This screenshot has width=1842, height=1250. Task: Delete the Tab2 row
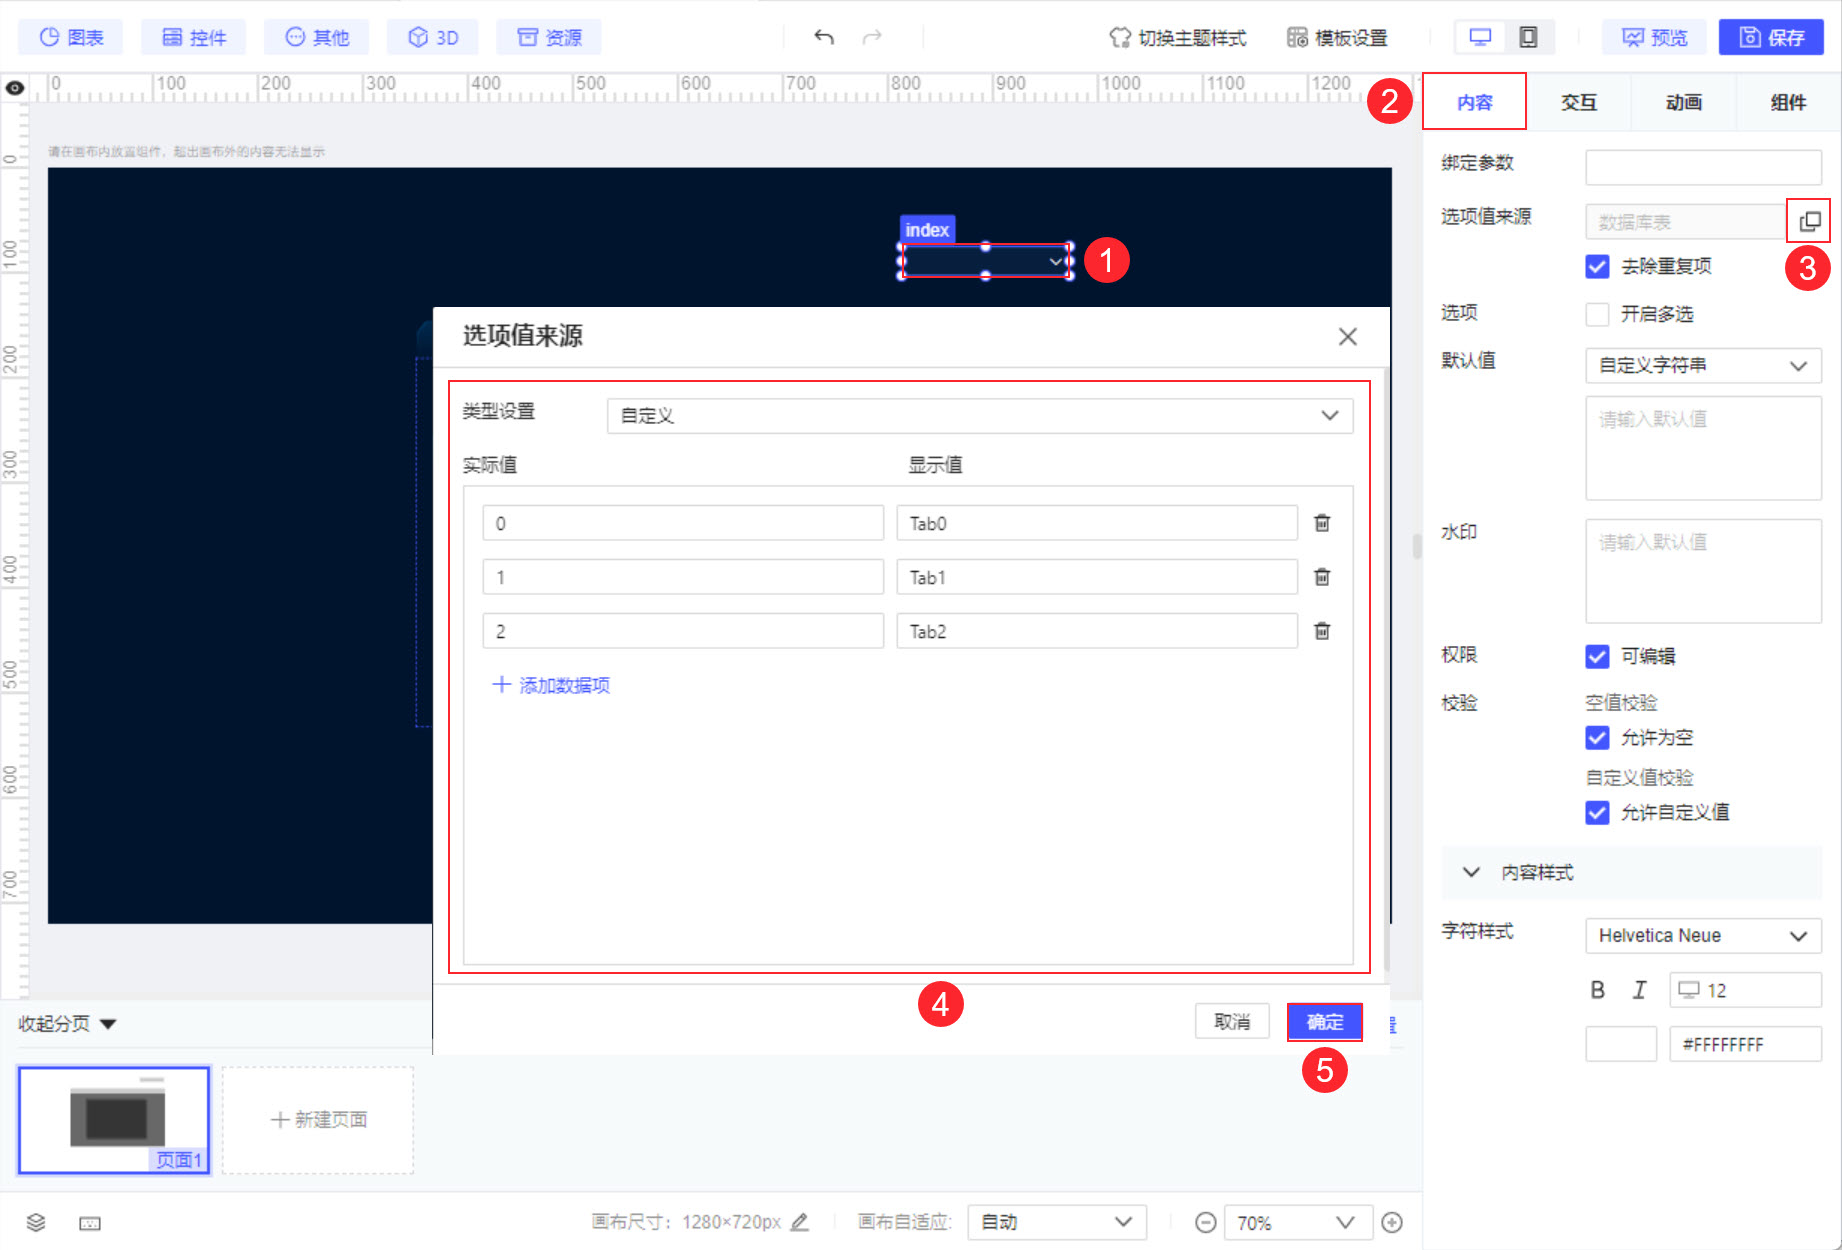point(1322,631)
